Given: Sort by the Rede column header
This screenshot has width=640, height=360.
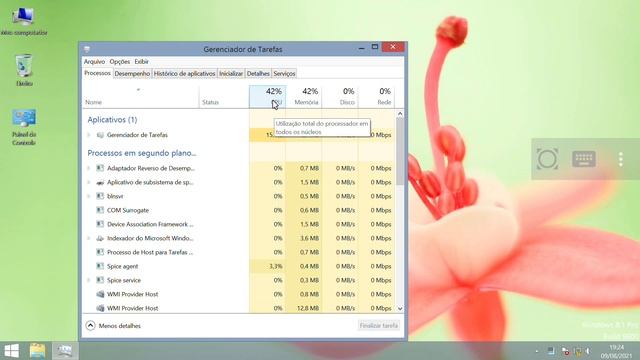Looking at the screenshot, I should click(376, 97).
